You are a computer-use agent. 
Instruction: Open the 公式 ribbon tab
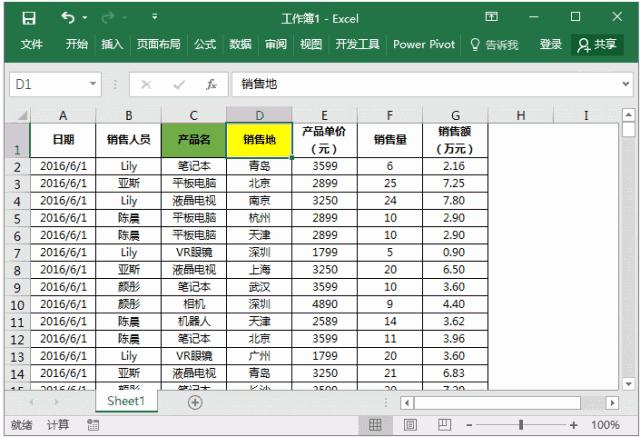205,44
